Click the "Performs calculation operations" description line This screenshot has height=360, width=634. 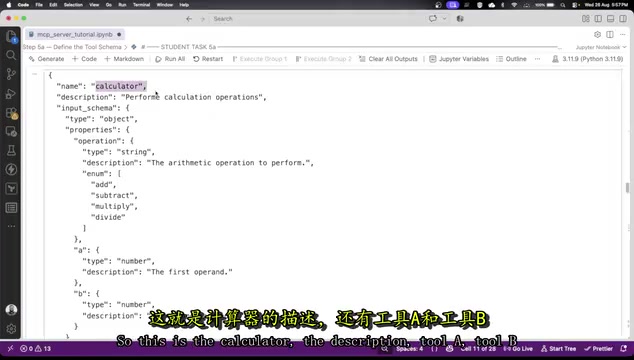tap(162, 97)
